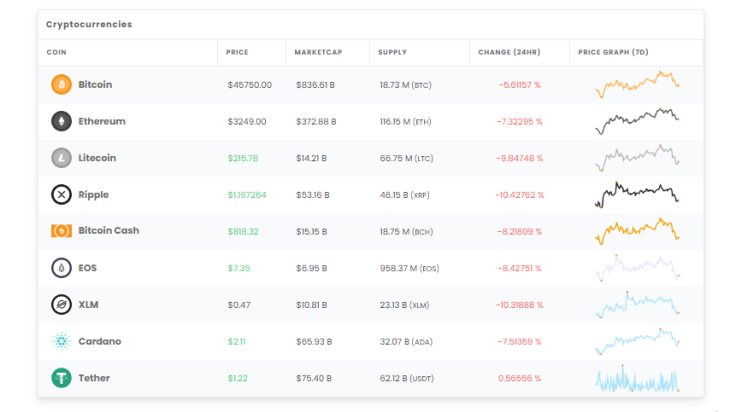736x412 pixels.
Task: Click Ethereum supply 116.15 M (ETH)
Action: click(406, 122)
